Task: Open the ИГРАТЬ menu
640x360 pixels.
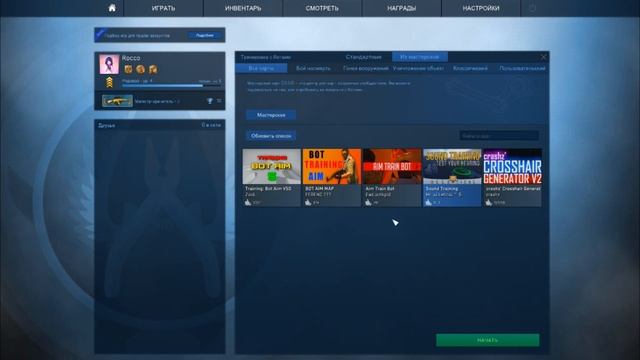Action: [163, 8]
